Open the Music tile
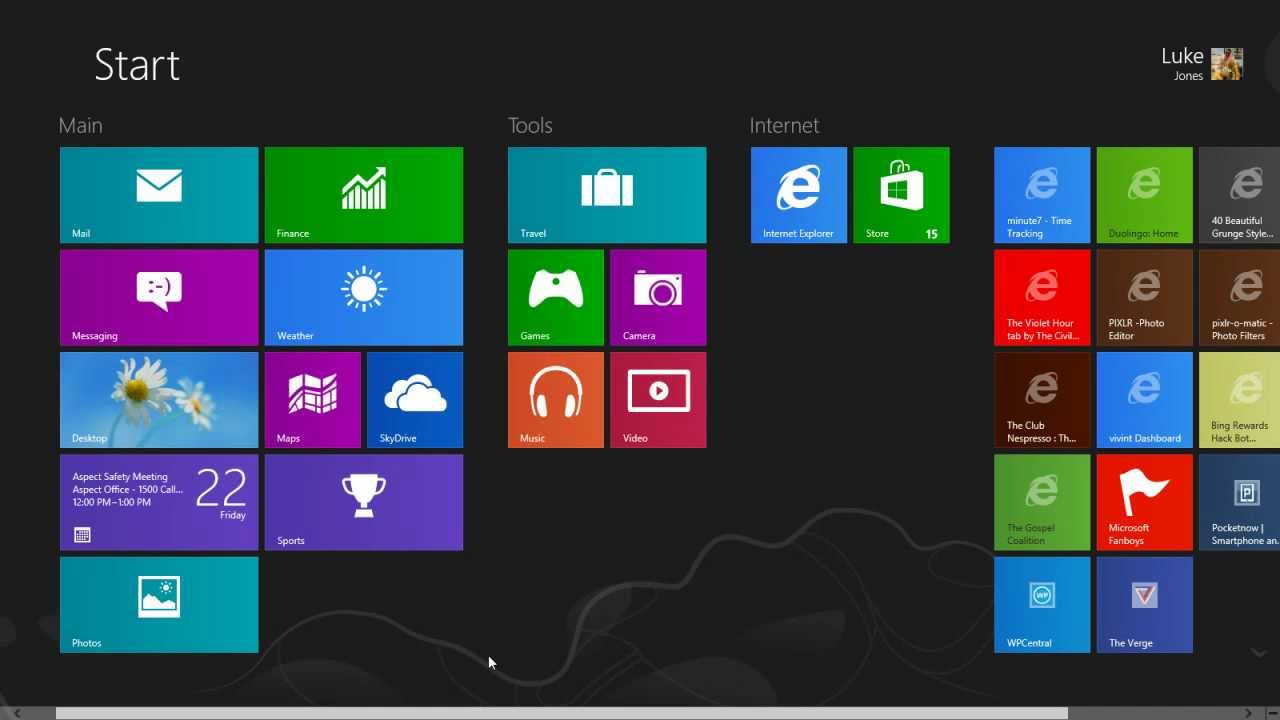The width and height of the screenshot is (1280, 720). pyautogui.click(x=556, y=400)
